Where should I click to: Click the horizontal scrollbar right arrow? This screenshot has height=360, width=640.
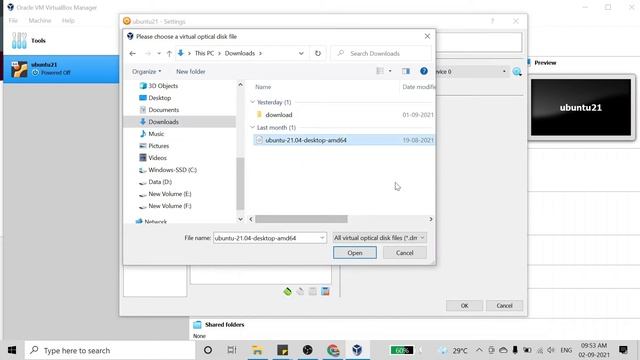click(431, 219)
